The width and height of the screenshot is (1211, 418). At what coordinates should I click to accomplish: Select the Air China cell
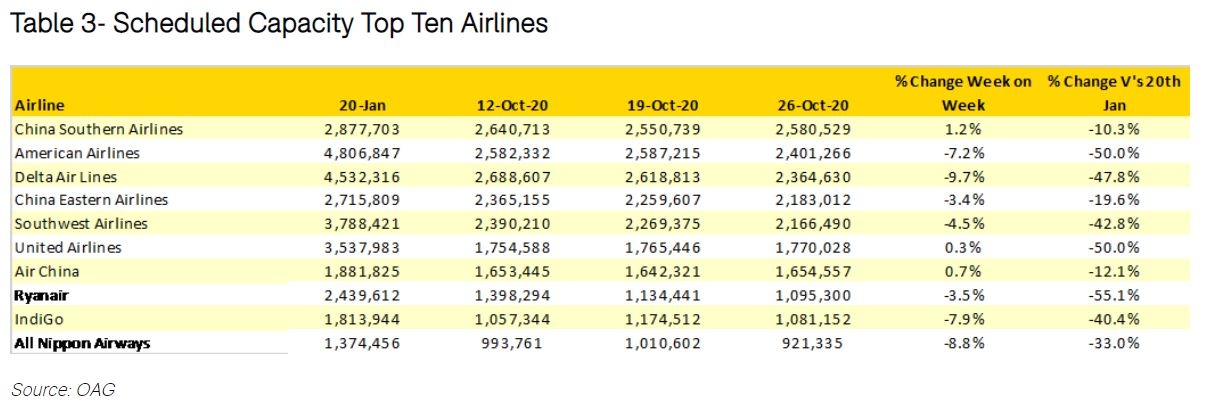tap(47, 272)
